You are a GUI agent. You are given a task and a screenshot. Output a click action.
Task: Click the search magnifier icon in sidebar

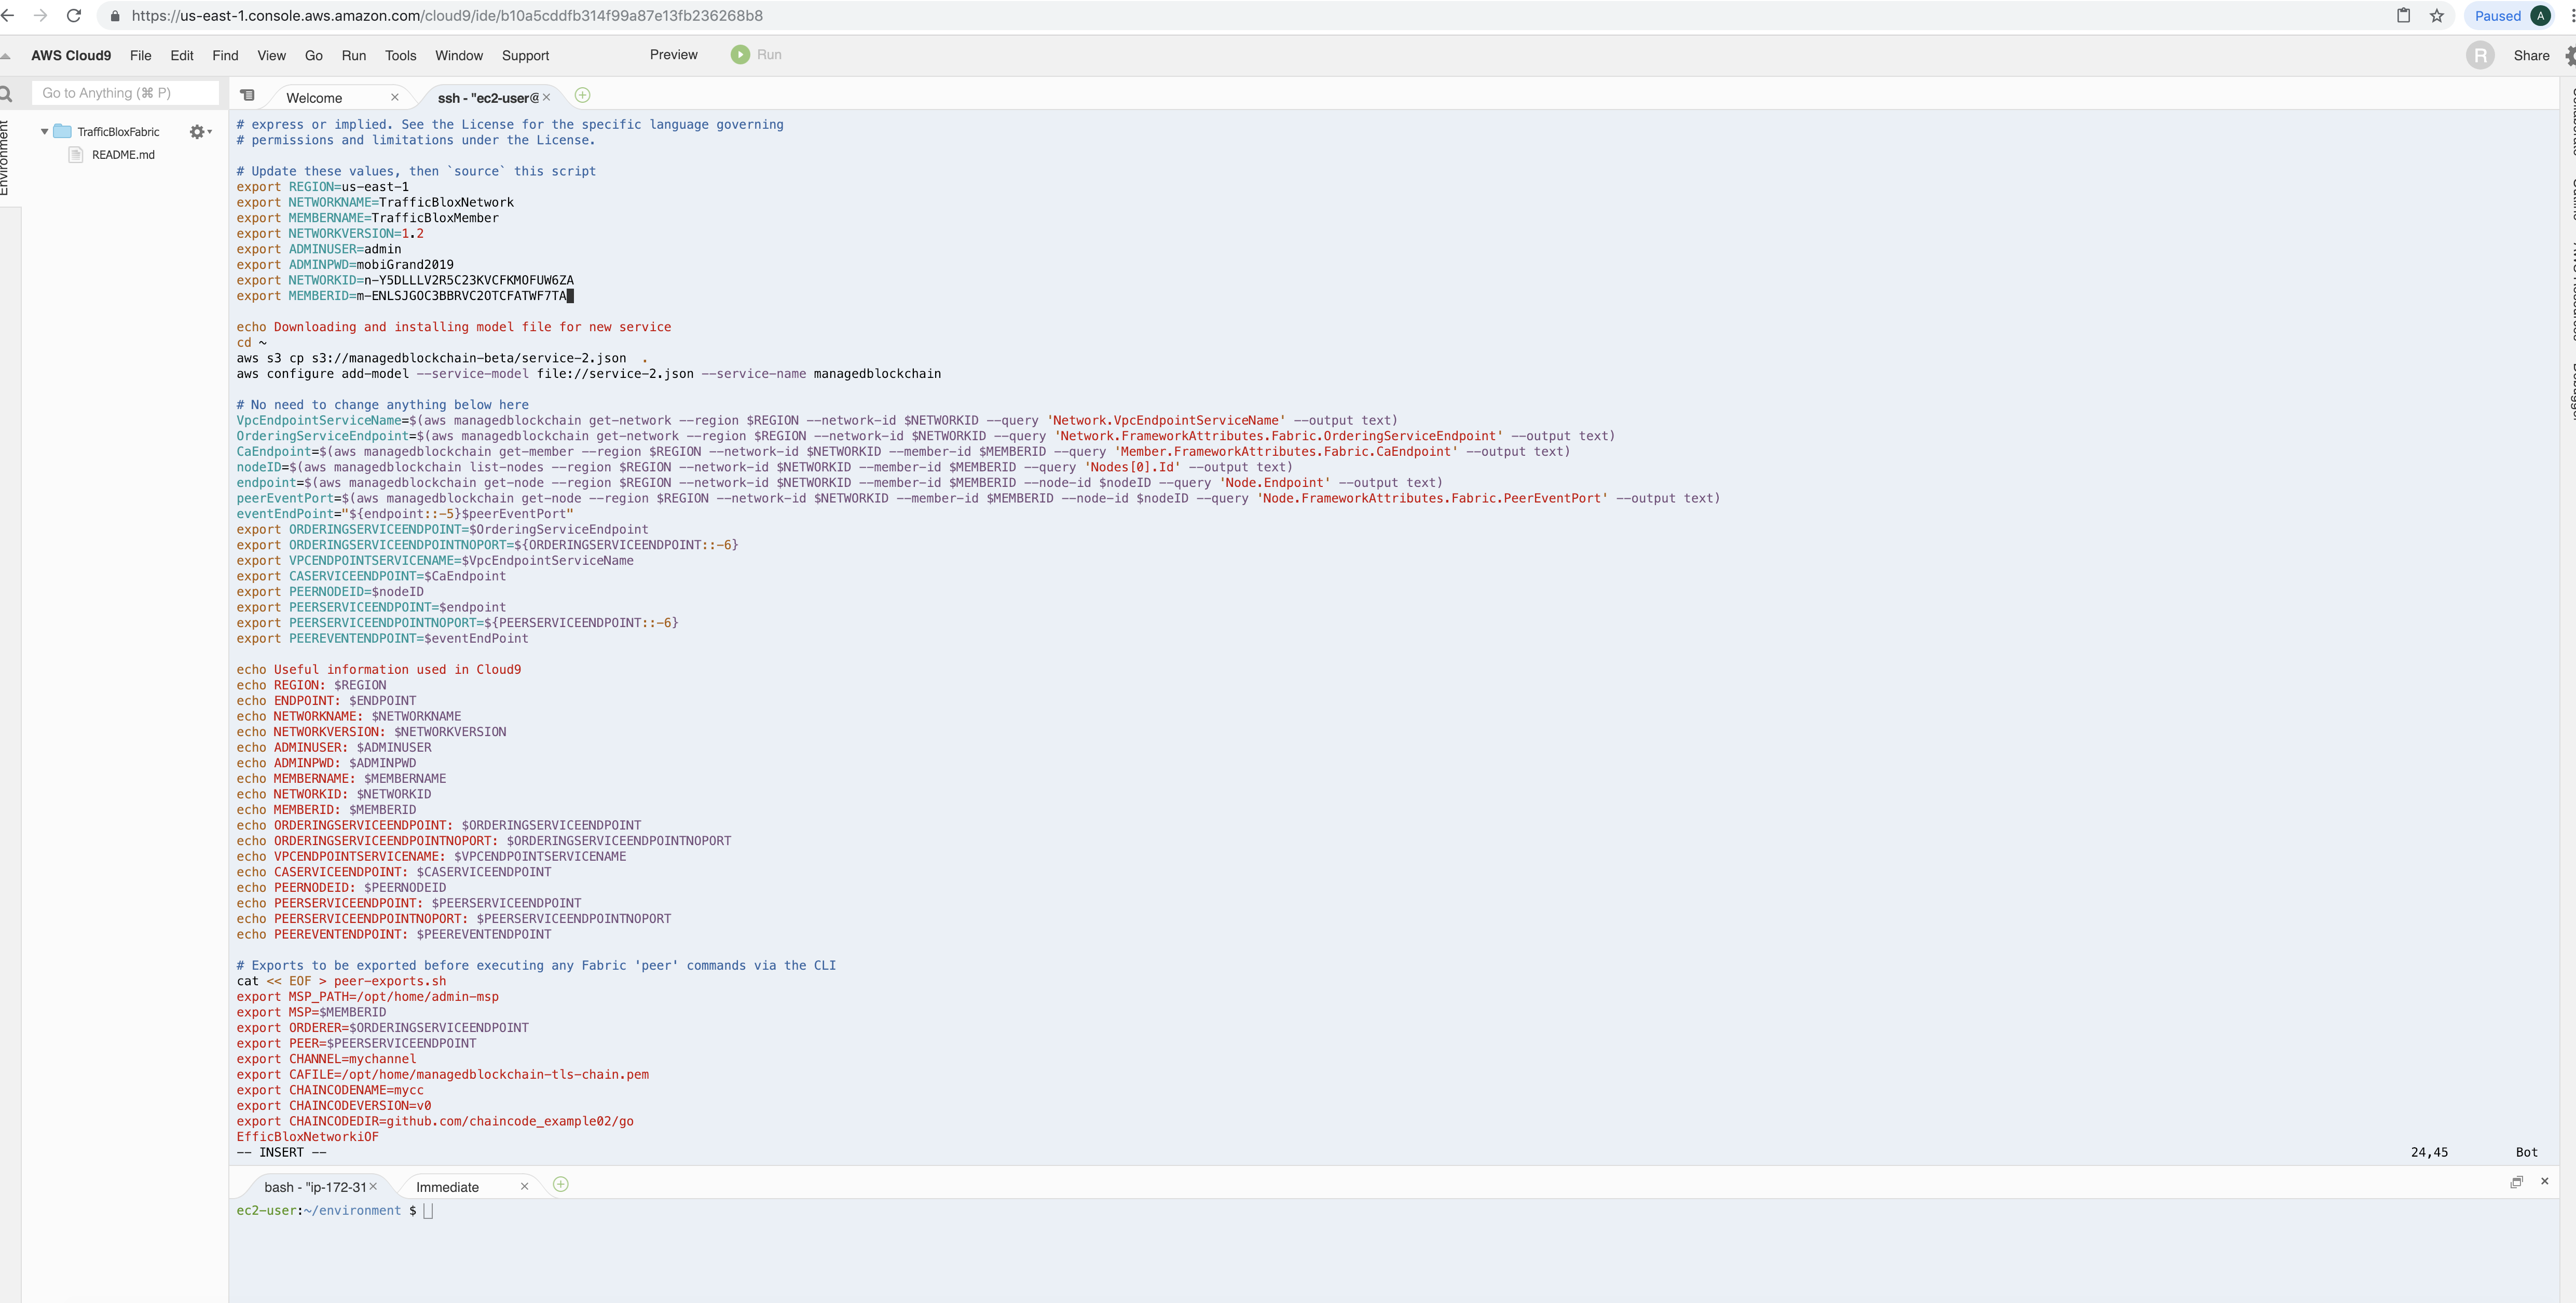coord(7,94)
